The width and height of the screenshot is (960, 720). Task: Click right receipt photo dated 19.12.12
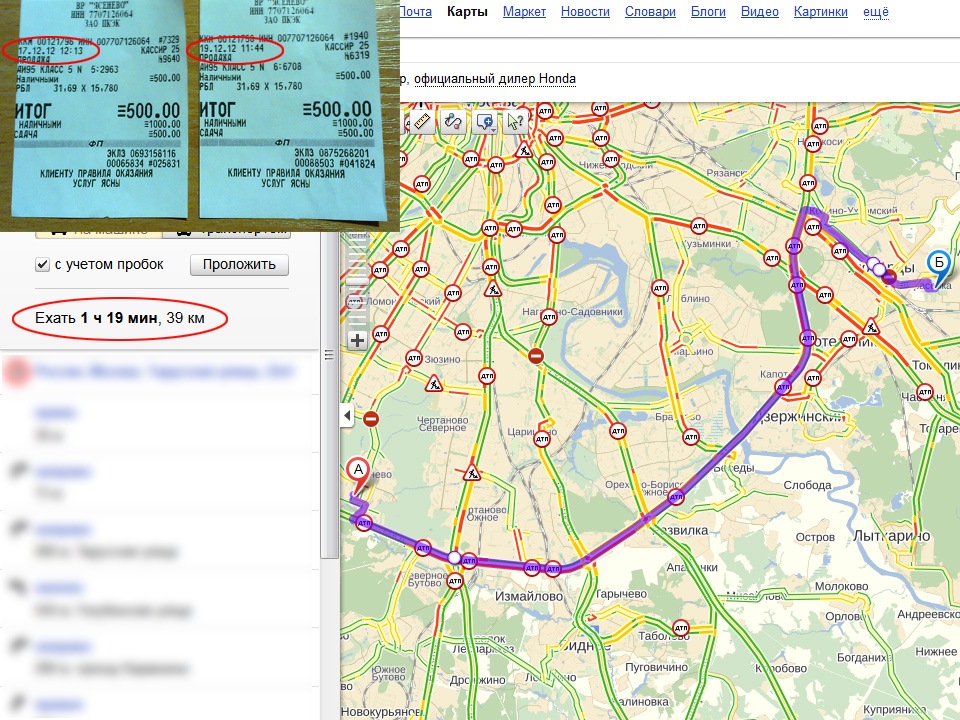pyautogui.click(x=293, y=110)
